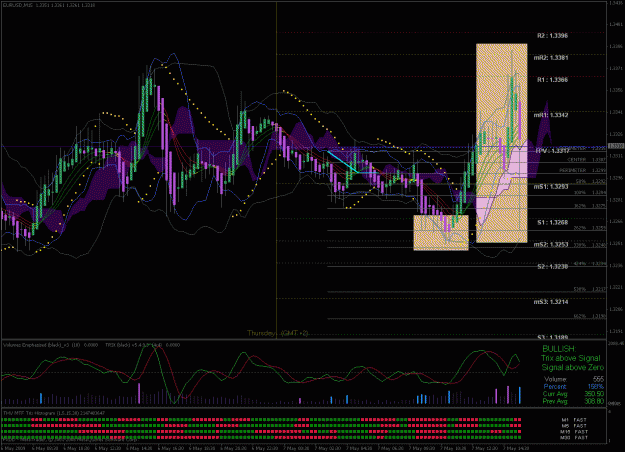Click the CENTER Fibonacci level label
The height and width of the screenshot is (452, 625).
point(577,160)
